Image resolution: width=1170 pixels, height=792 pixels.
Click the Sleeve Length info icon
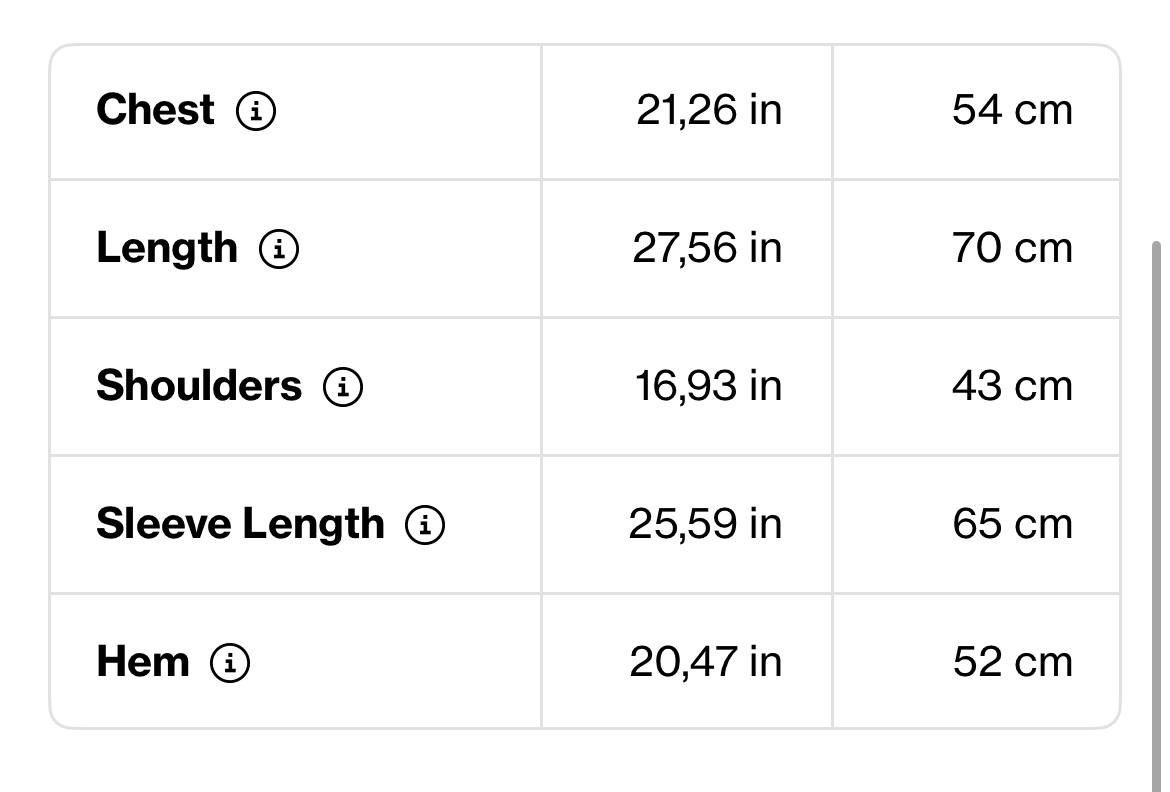click(x=425, y=524)
